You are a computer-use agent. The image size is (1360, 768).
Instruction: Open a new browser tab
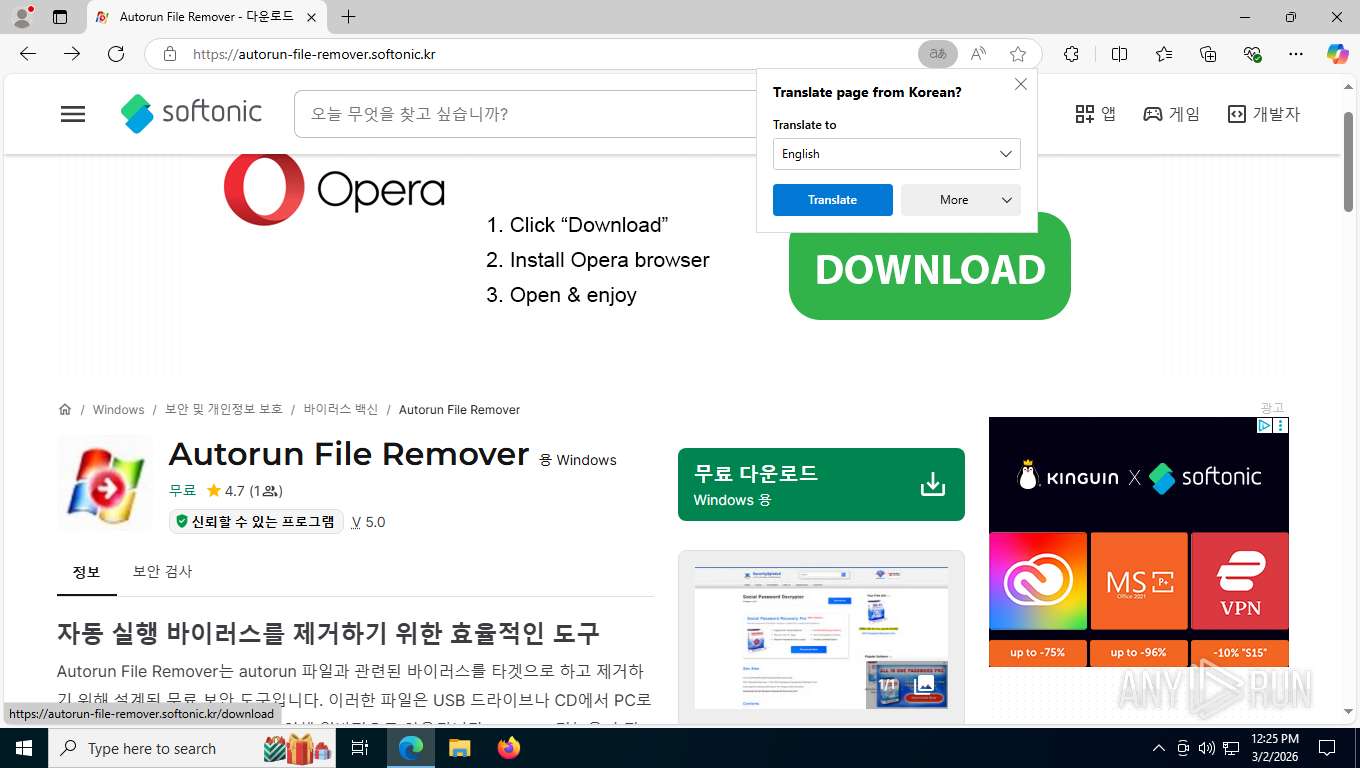click(348, 17)
